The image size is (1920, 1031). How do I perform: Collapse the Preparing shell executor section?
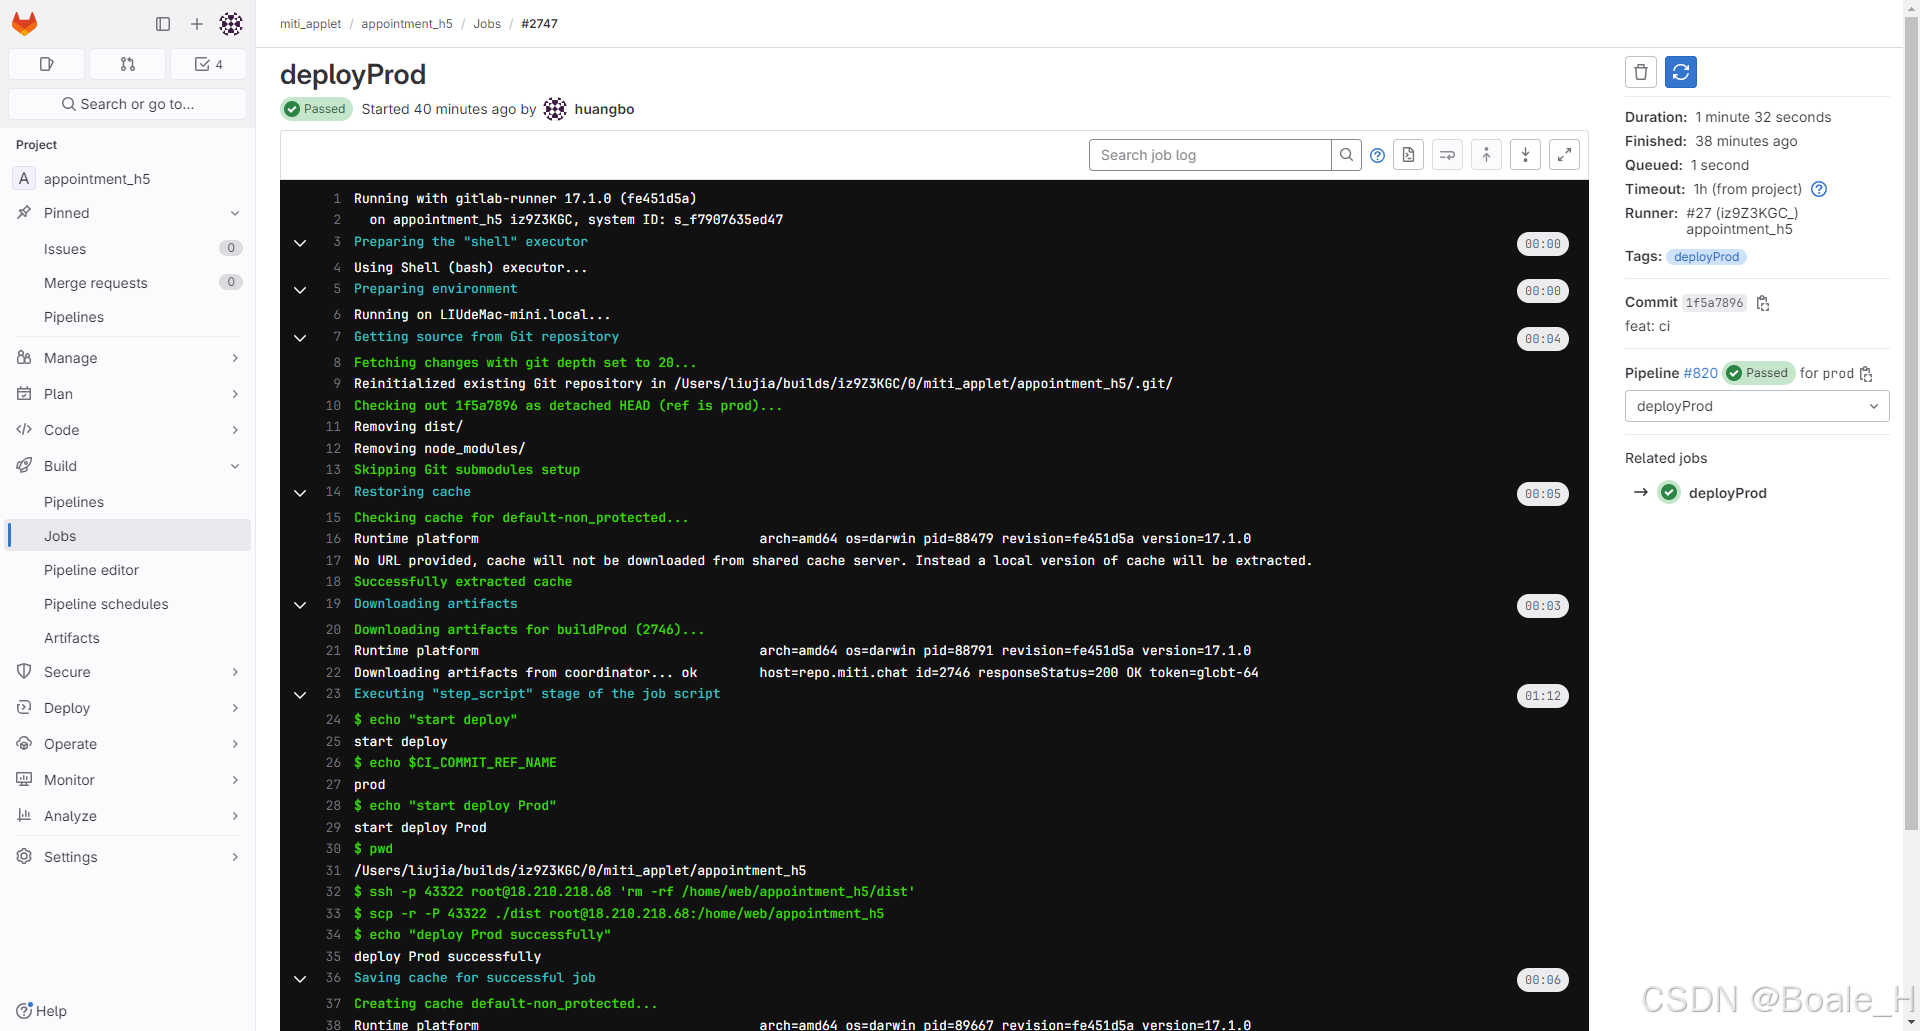click(x=300, y=243)
